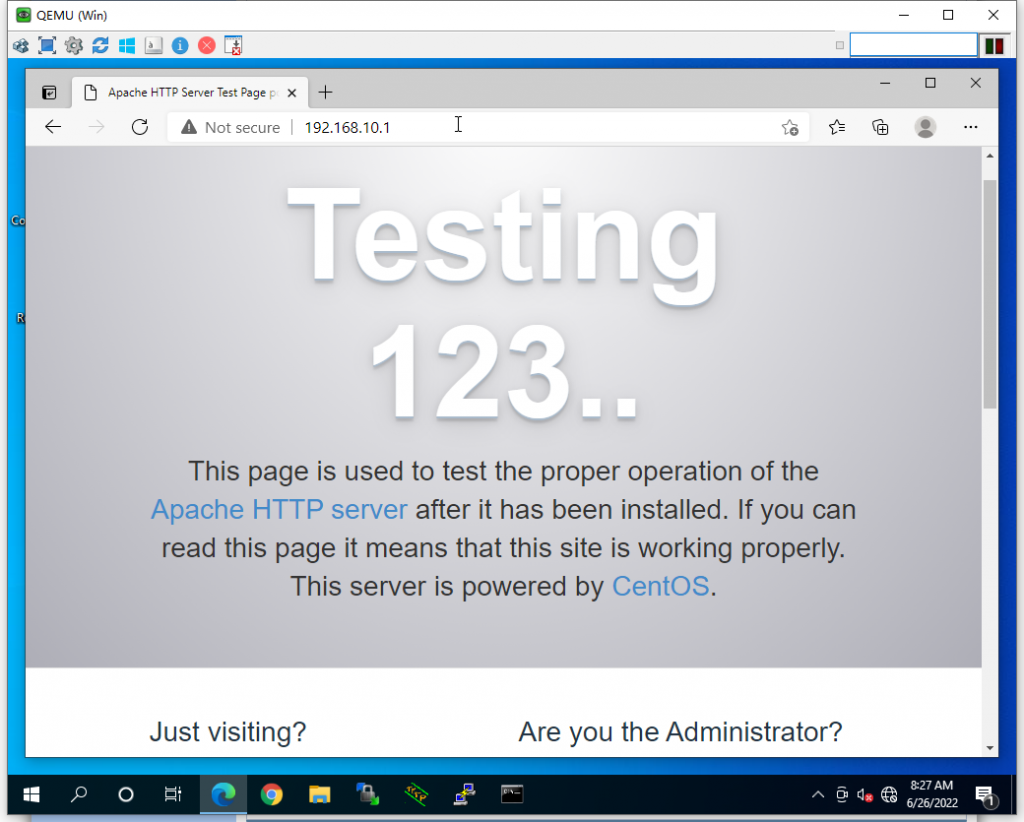Open QEMU settings gear icon
Screen dimensions: 1024x822
pos(73,45)
